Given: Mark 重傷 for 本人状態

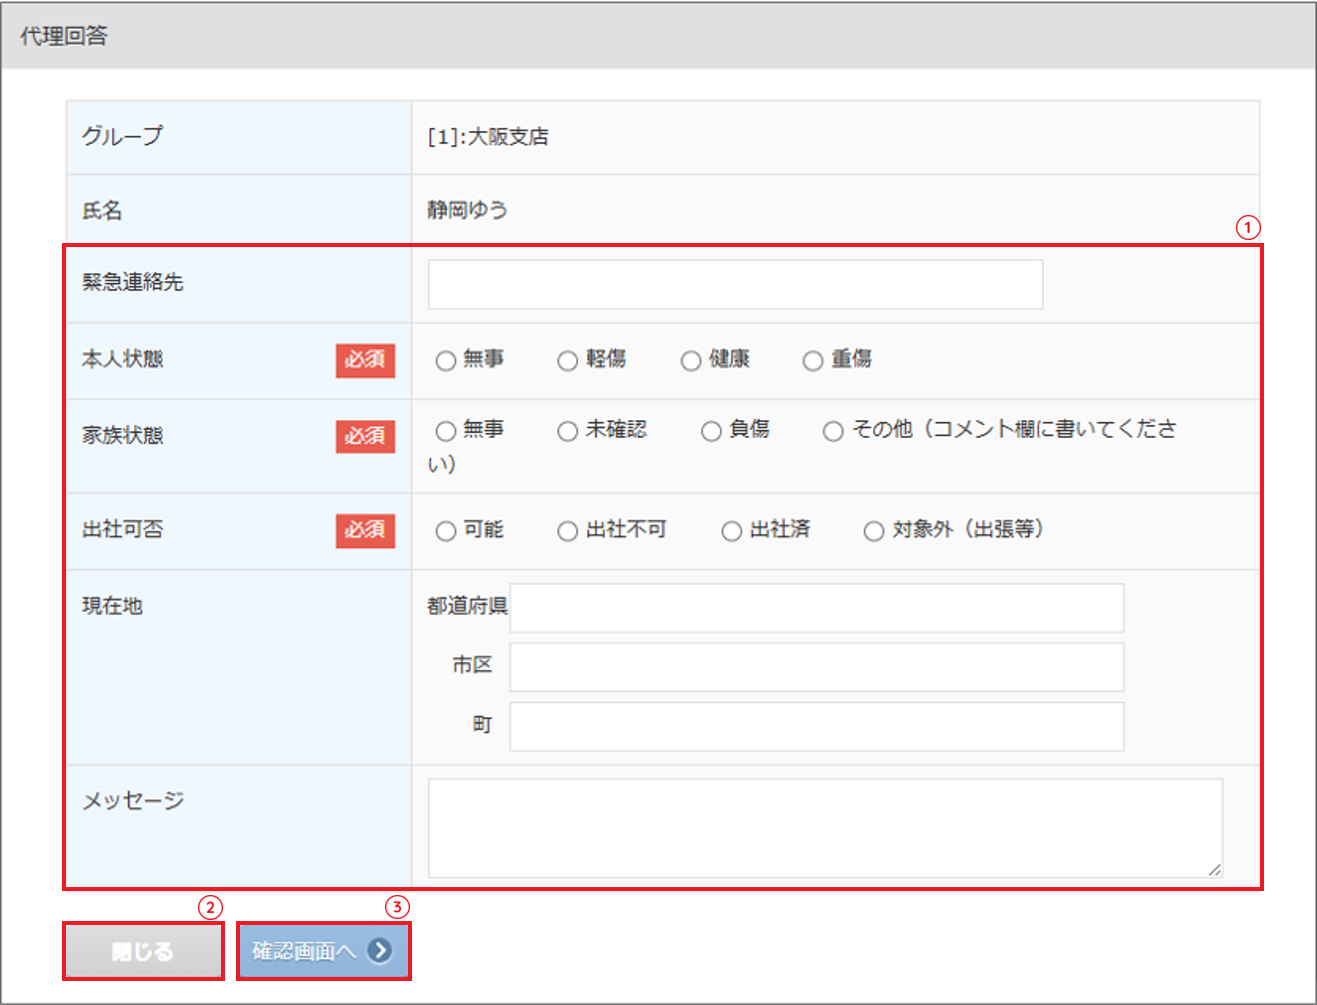Looking at the screenshot, I should (813, 361).
